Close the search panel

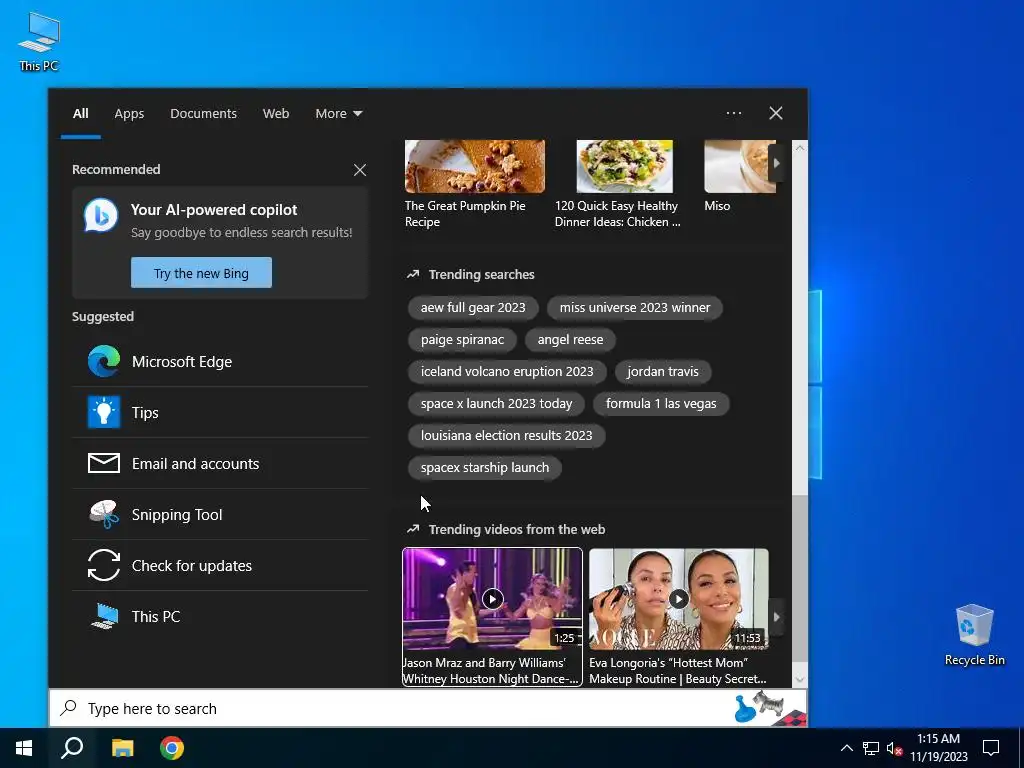pos(776,113)
